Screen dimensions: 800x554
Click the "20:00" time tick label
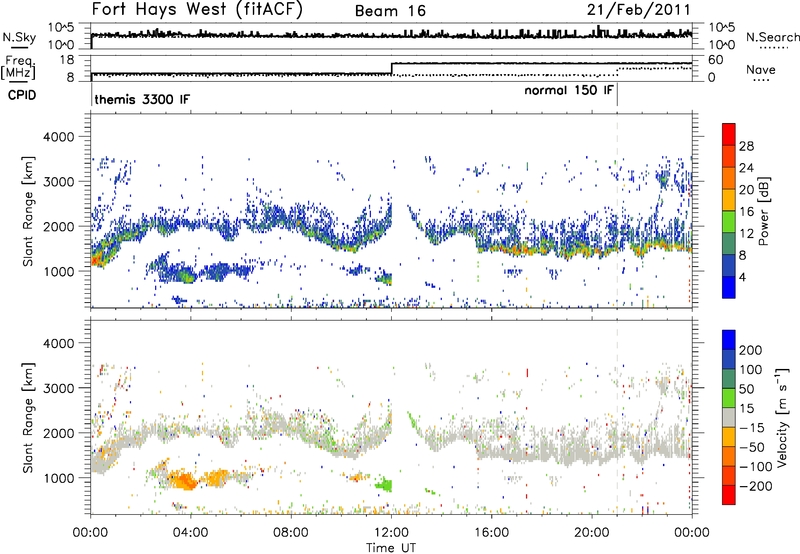pyautogui.click(x=592, y=533)
